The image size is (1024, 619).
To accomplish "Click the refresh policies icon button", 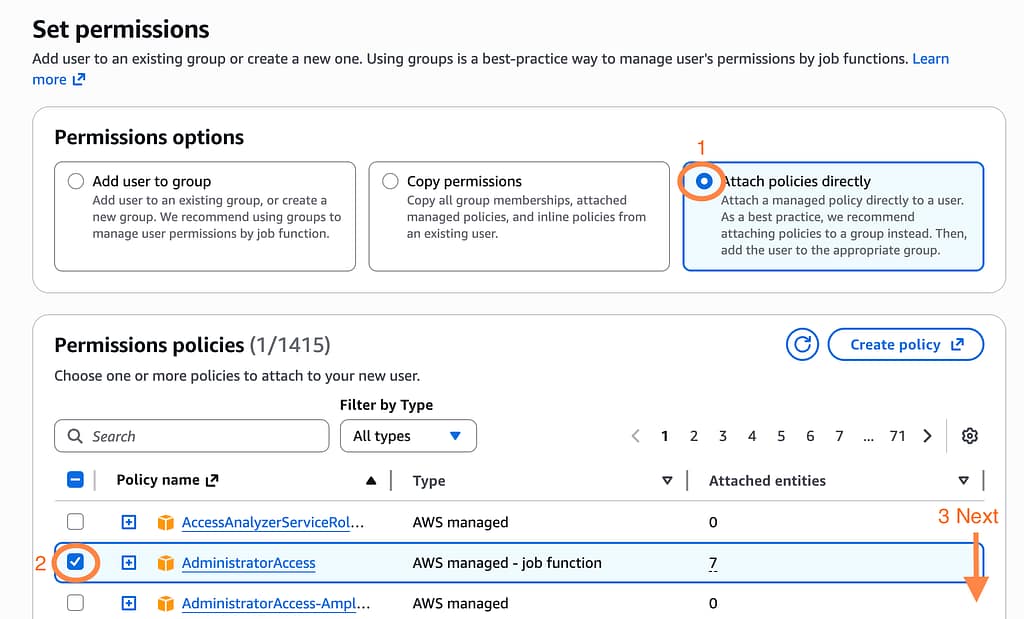I will click(x=802, y=345).
